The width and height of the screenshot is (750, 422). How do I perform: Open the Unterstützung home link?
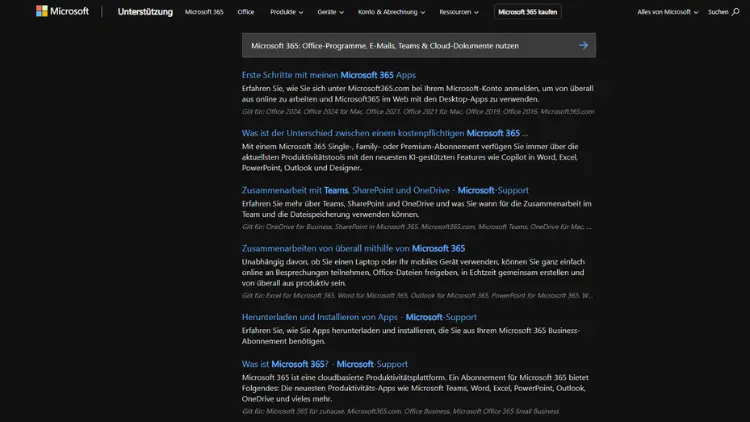tap(145, 12)
